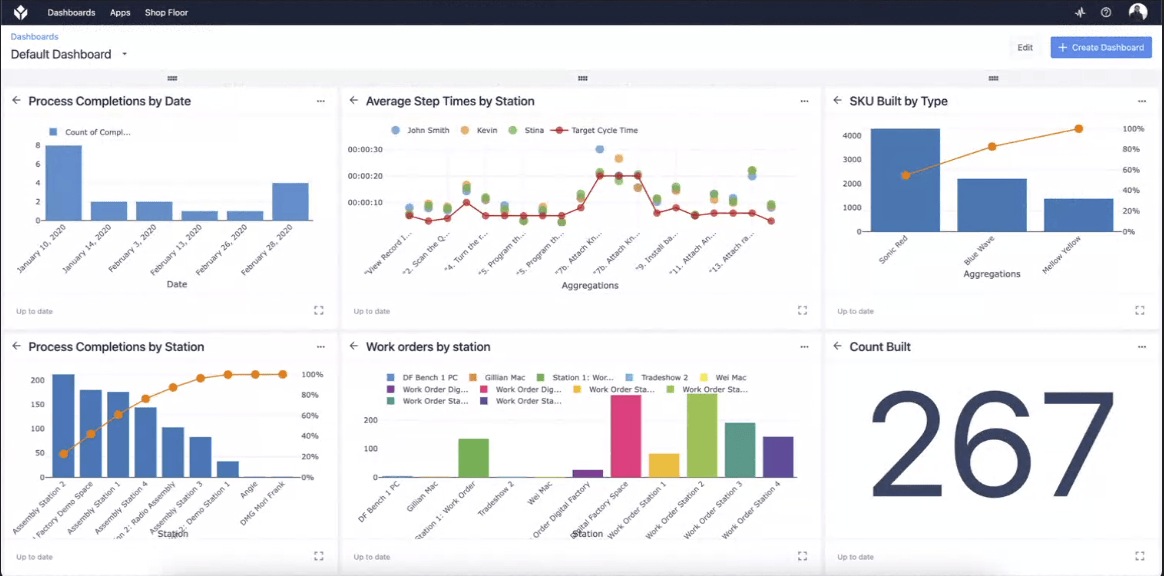
Task: Open the Shop Floor menu
Action: [x=166, y=13]
